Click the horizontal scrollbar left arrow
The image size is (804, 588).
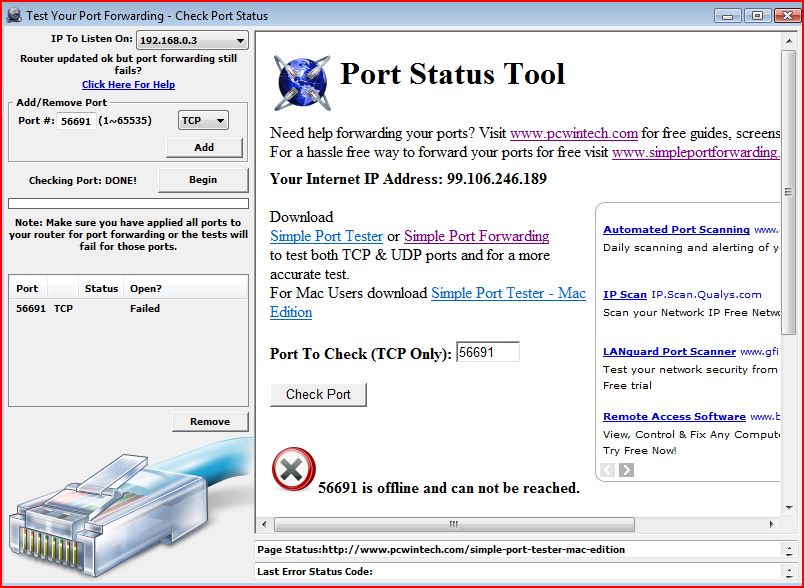264,524
